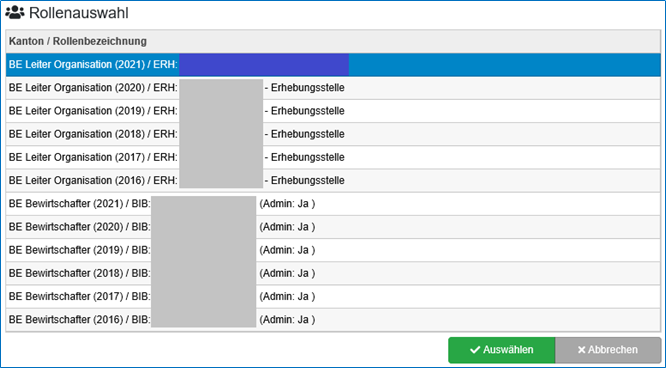Choose BE Bewirtschafter (2017) row

click(333, 296)
